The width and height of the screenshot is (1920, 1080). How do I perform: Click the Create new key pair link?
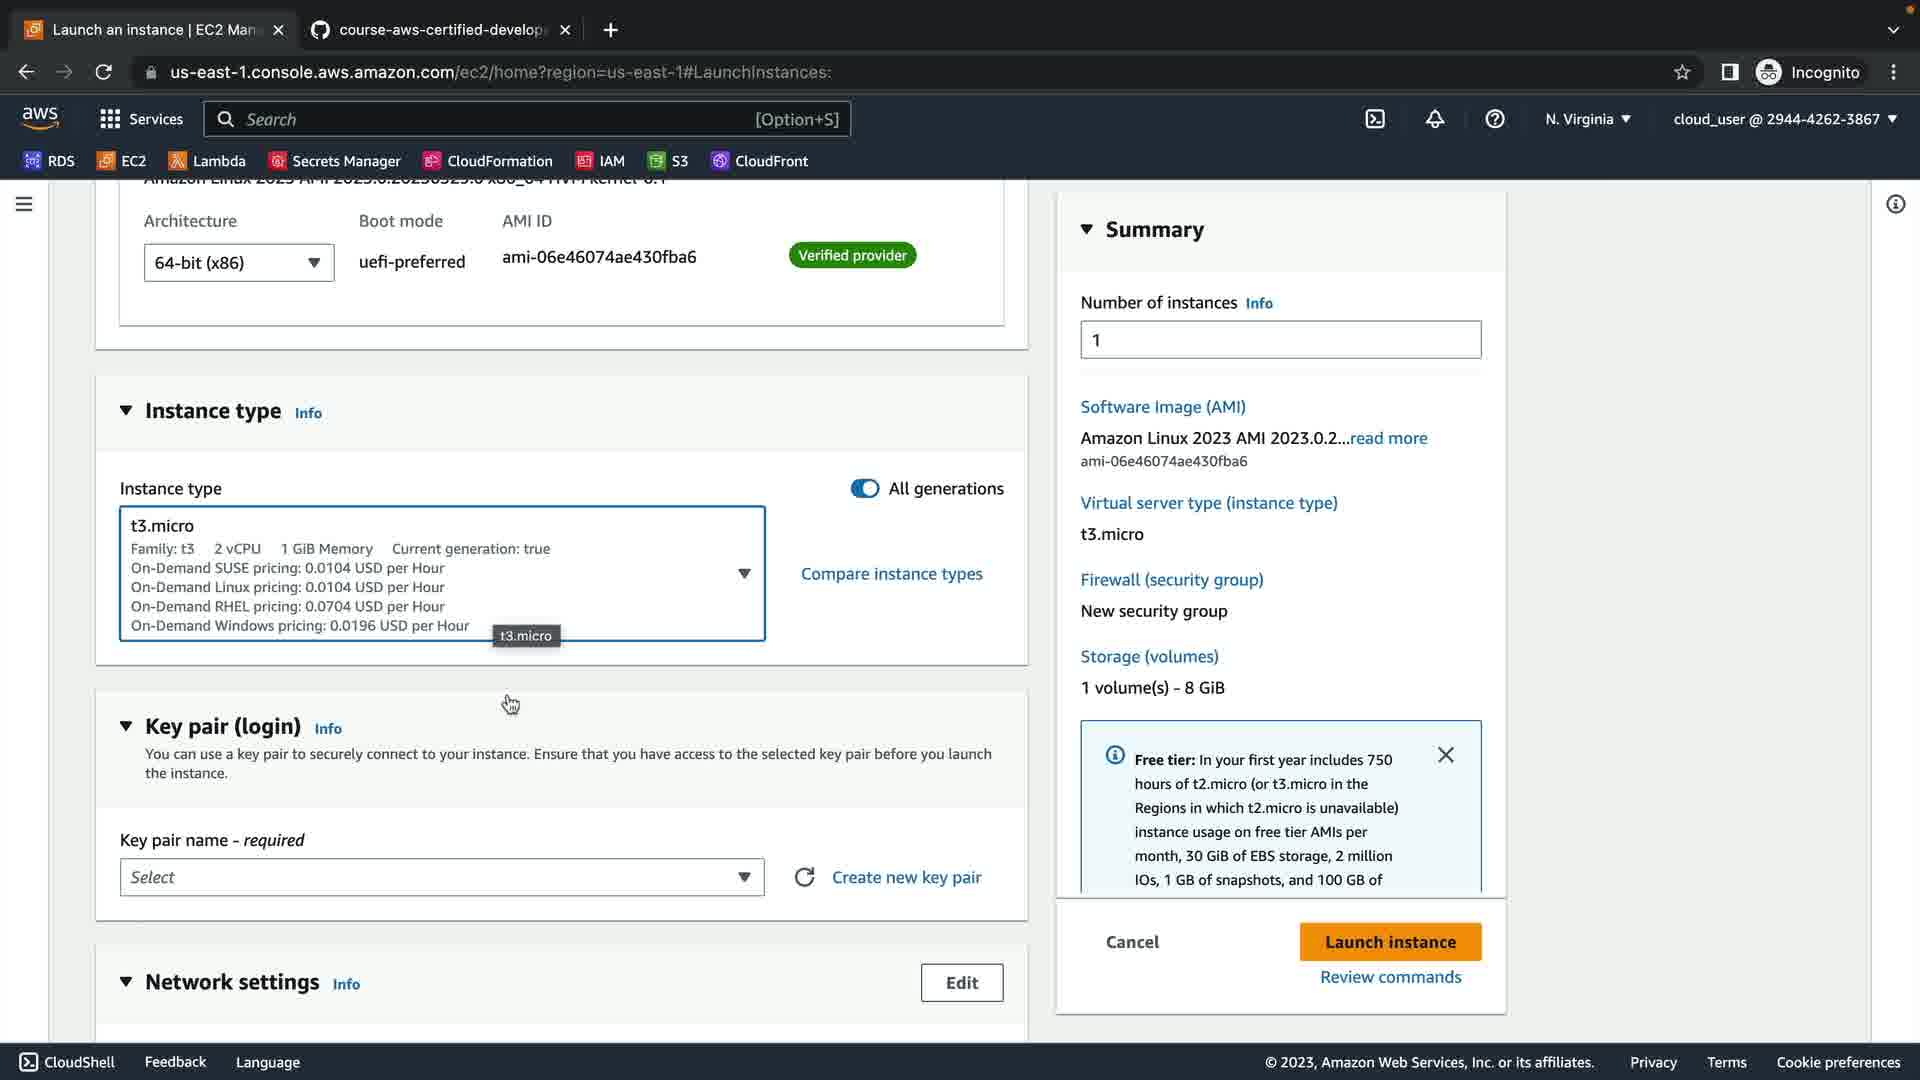pyautogui.click(x=906, y=877)
